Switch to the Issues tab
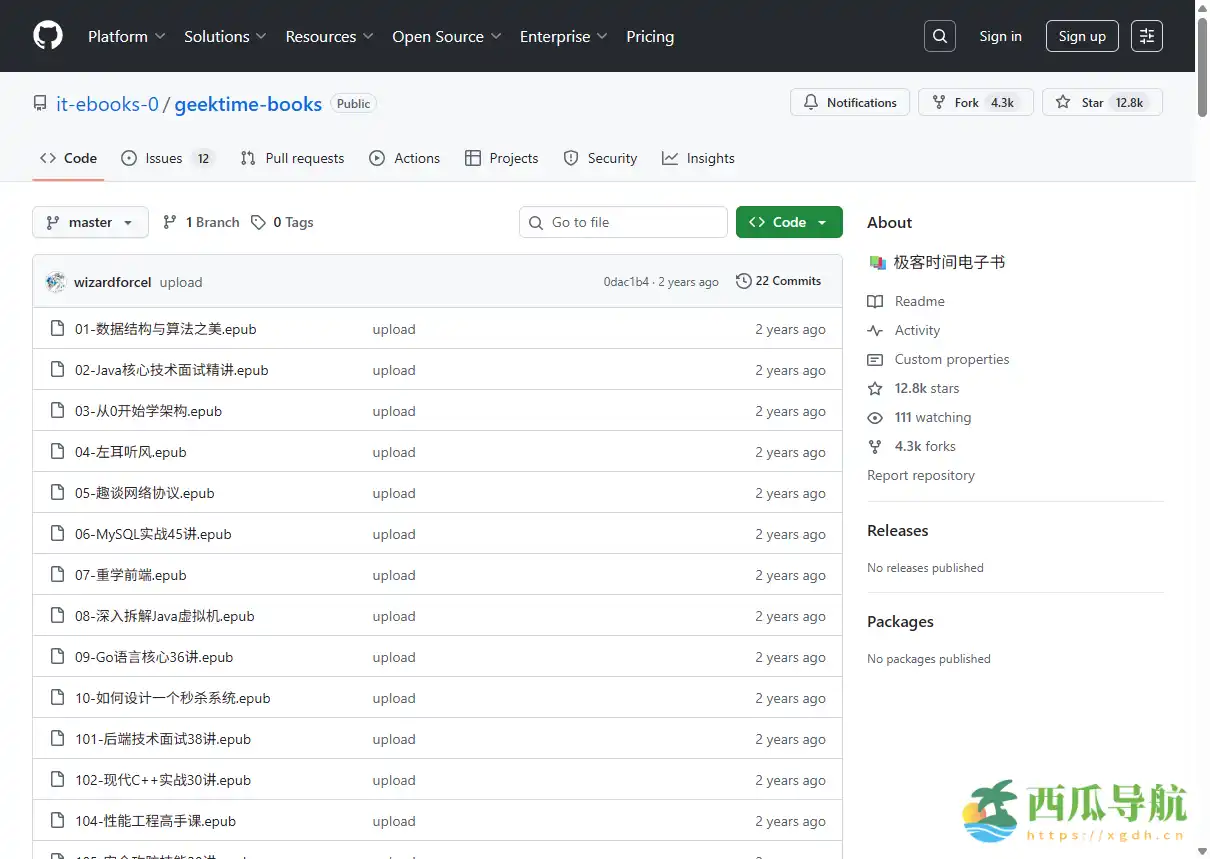The image size is (1210, 859). (167, 158)
